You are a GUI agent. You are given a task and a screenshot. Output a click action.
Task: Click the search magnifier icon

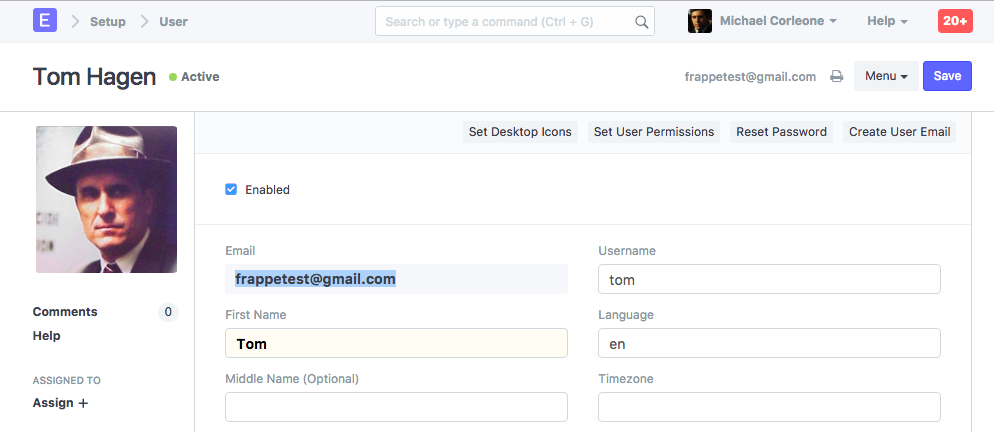point(641,21)
